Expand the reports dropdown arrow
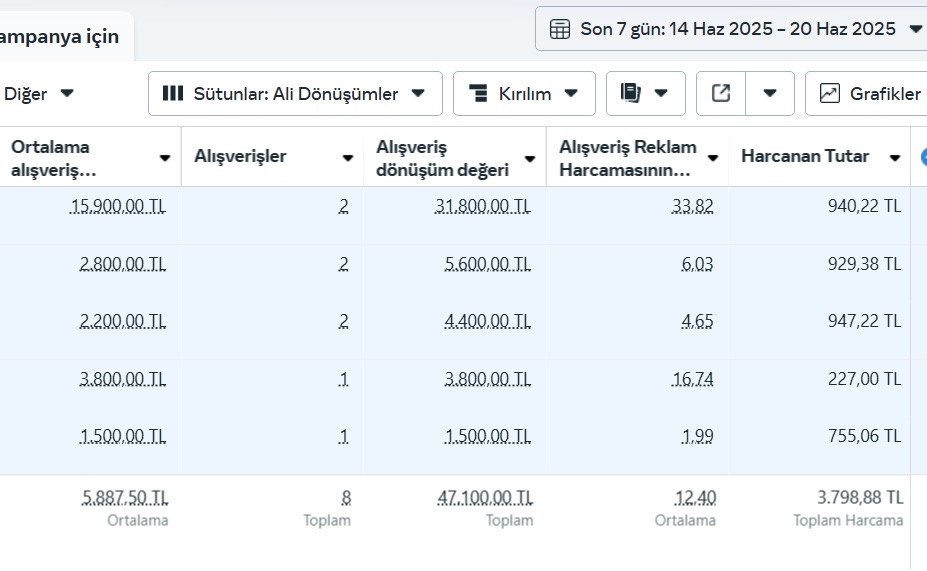 pyautogui.click(x=661, y=93)
